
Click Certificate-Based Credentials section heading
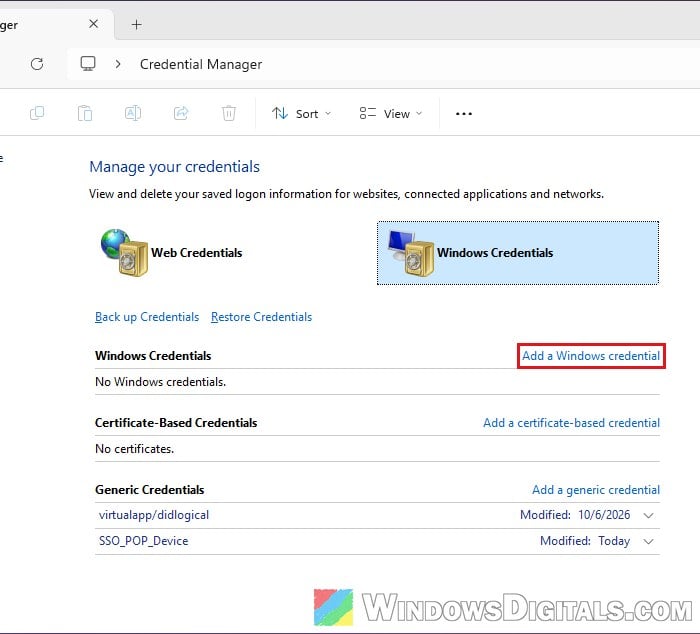pyautogui.click(x=176, y=423)
